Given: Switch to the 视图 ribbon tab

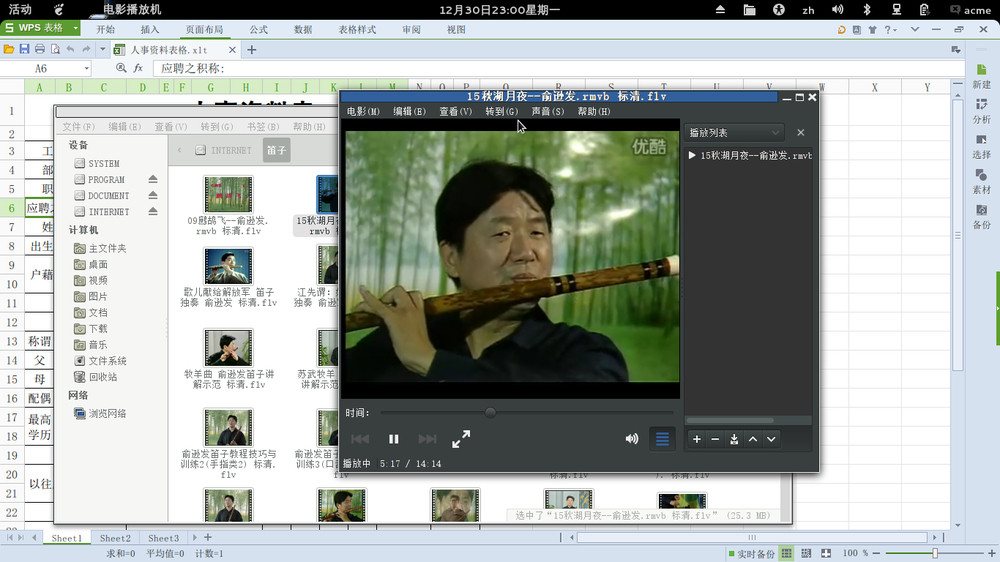Looking at the screenshot, I should click(x=456, y=29).
